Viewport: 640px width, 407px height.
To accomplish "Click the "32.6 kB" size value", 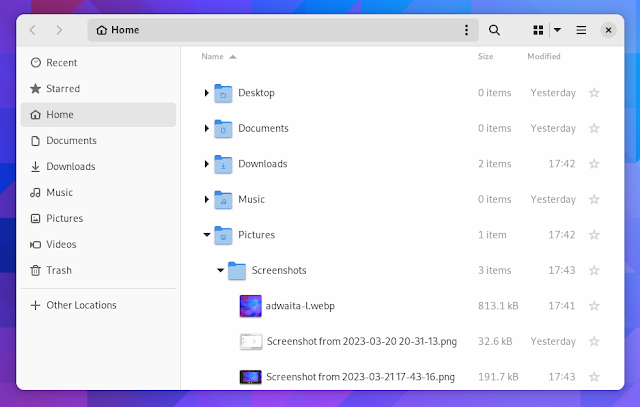I will pos(495,341).
